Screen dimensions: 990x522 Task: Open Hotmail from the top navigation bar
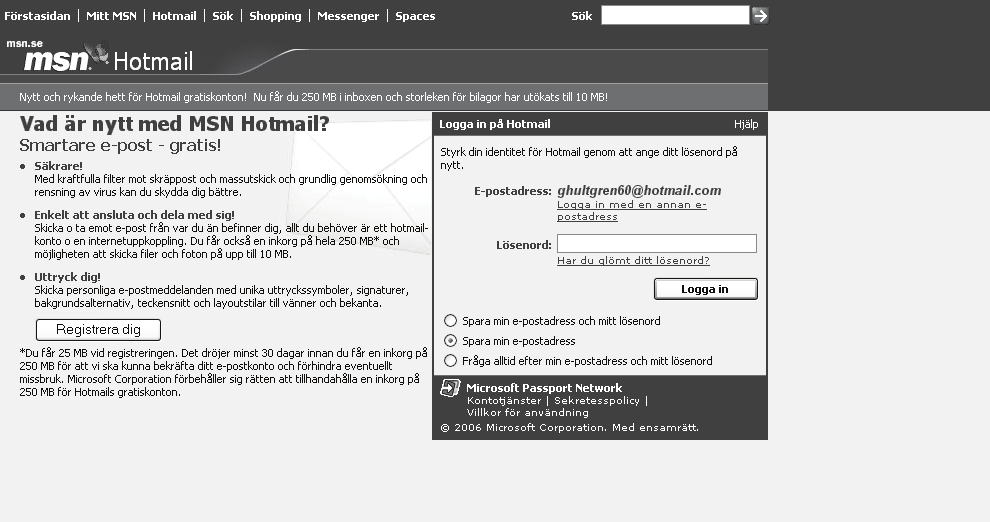(x=174, y=16)
